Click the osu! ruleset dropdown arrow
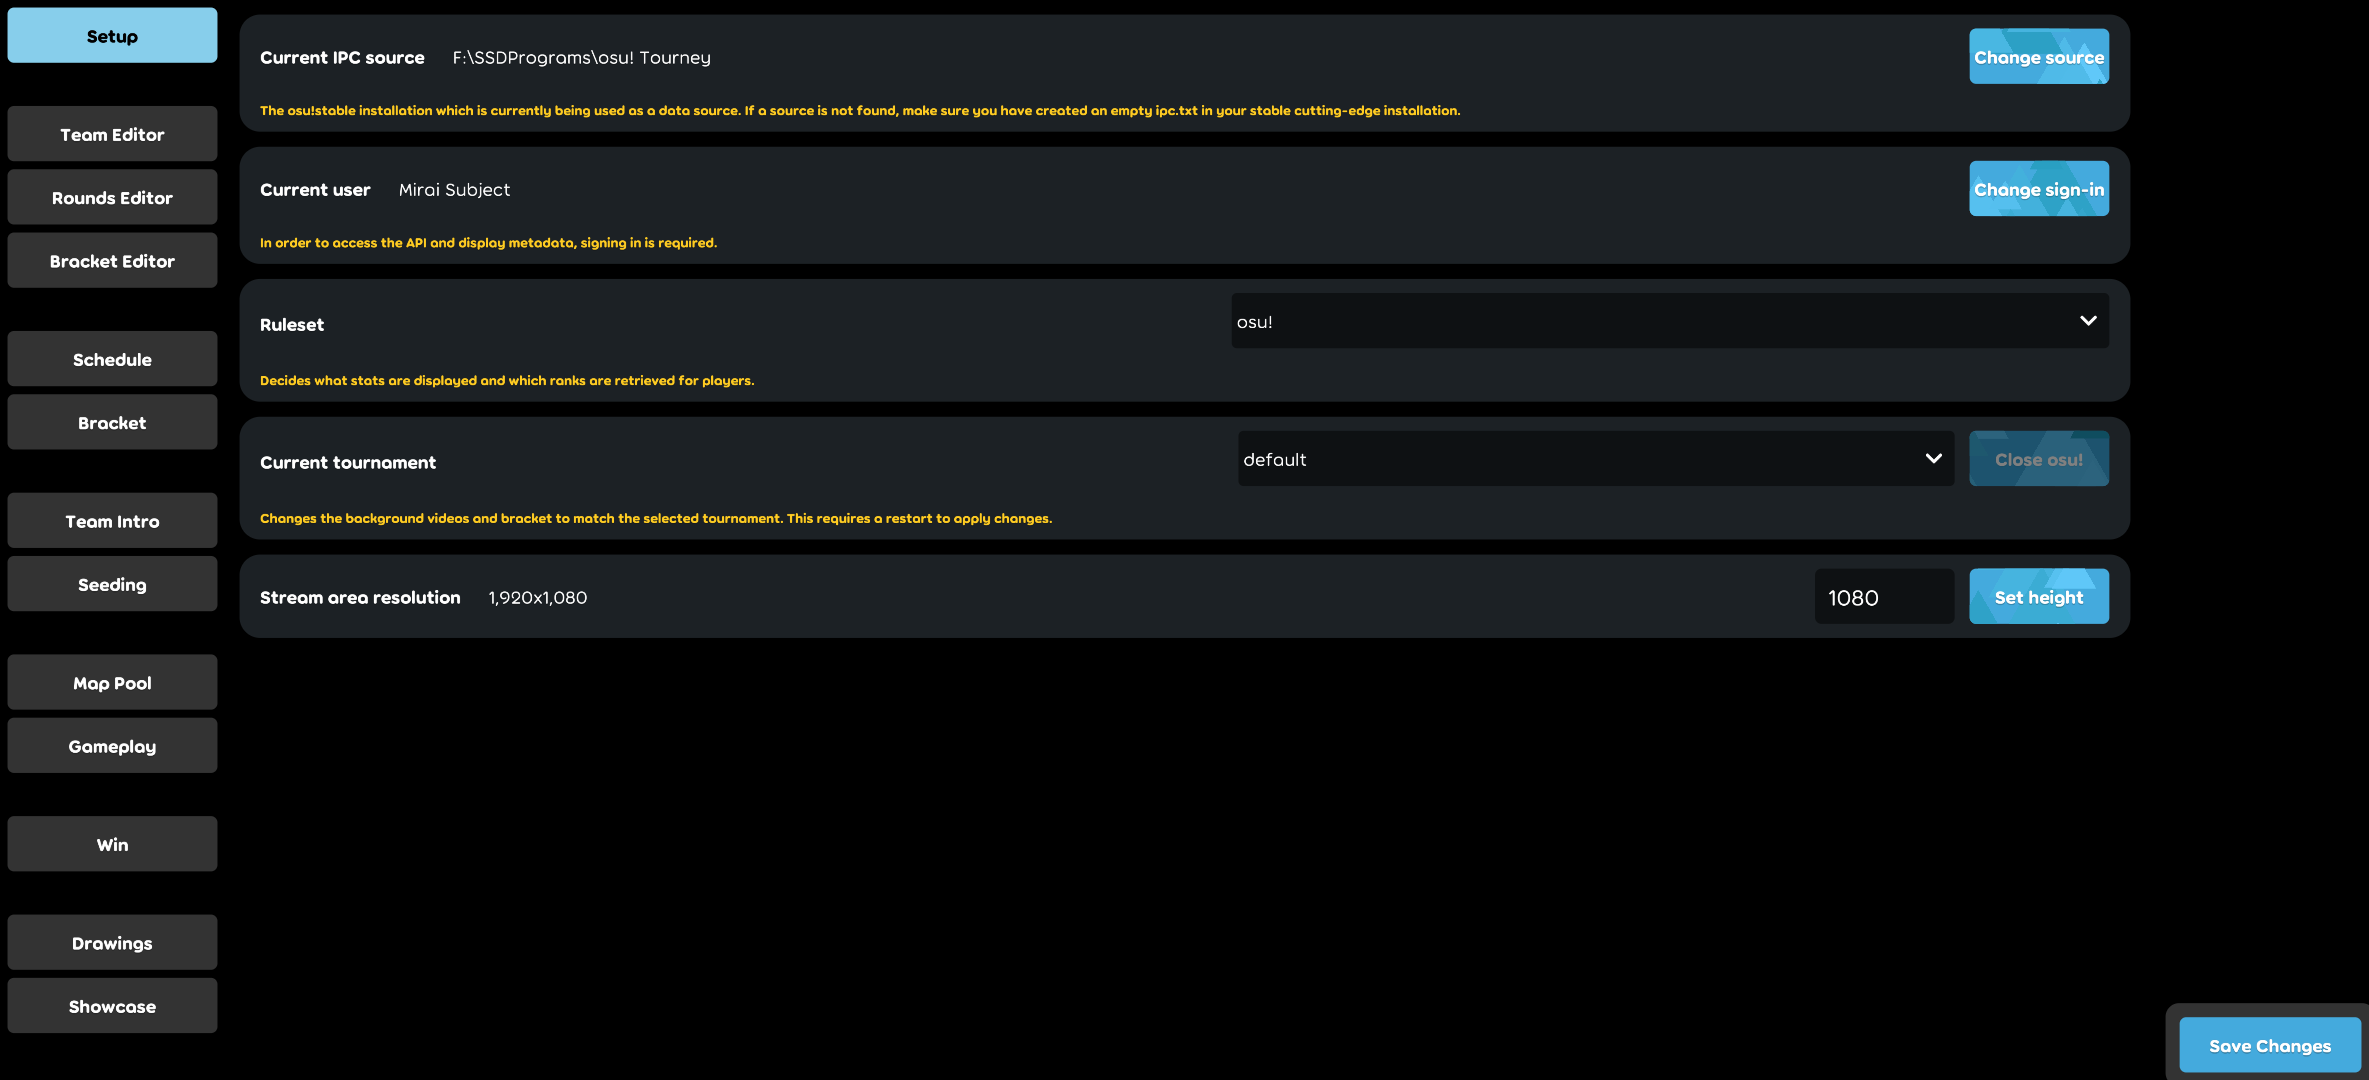This screenshot has height=1080, width=2369. 2088,320
